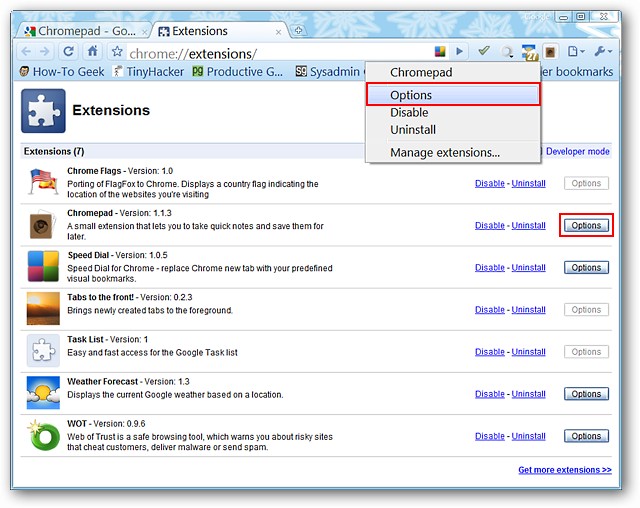Screen dimensions: 640x508
Task: Choose Disable in the Chromepad context menu
Action: click(453, 112)
